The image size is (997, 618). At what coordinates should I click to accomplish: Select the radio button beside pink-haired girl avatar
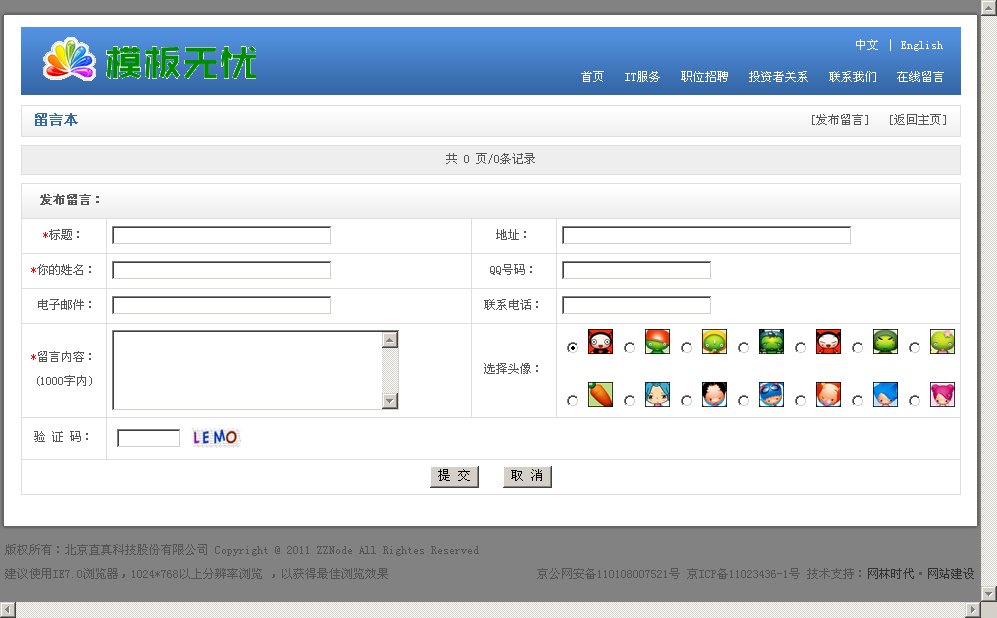pyautogui.click(x=914, y=400)
